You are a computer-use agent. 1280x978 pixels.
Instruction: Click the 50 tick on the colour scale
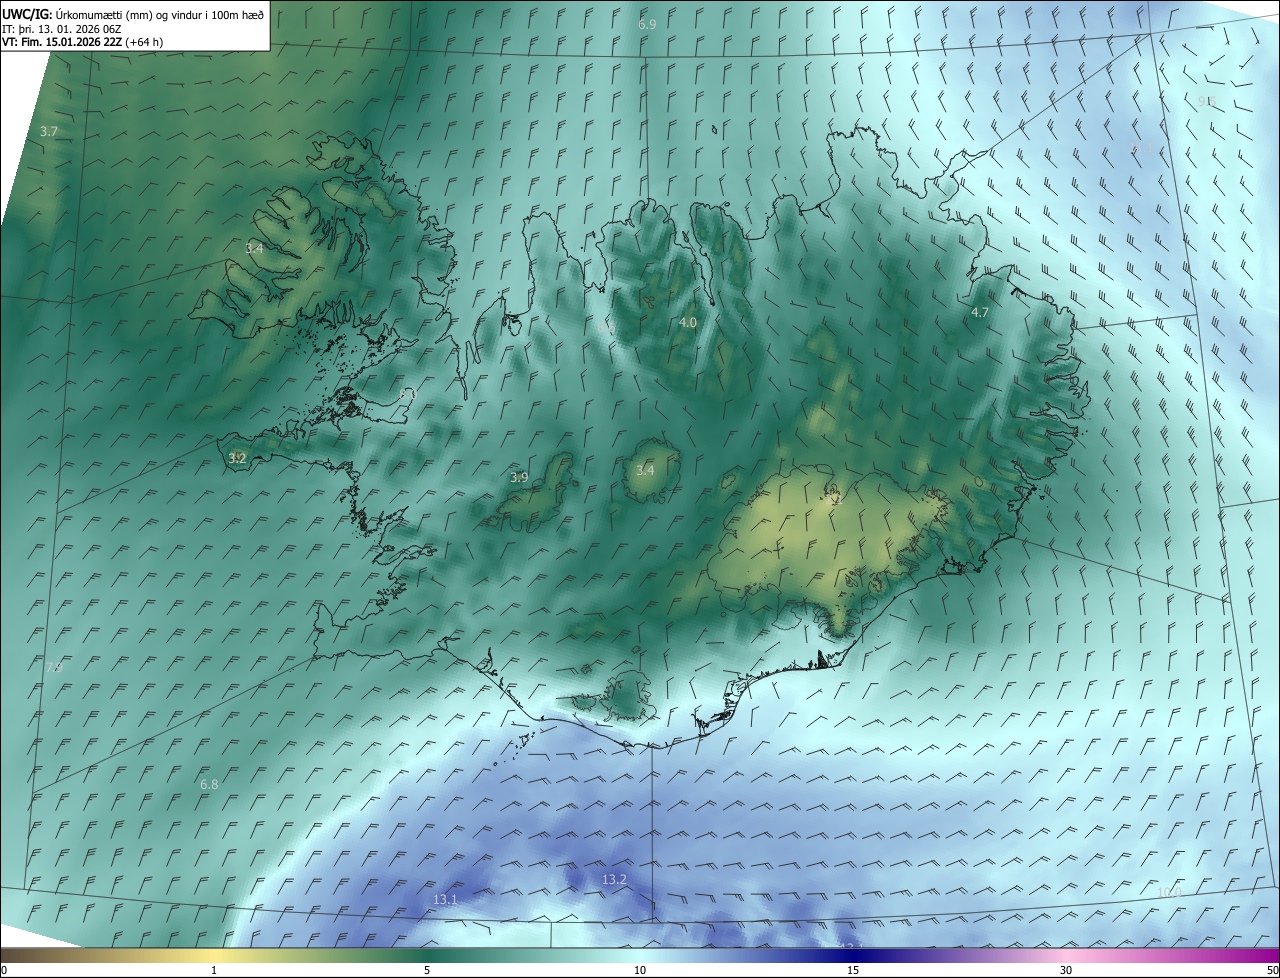click(1272, 971)
